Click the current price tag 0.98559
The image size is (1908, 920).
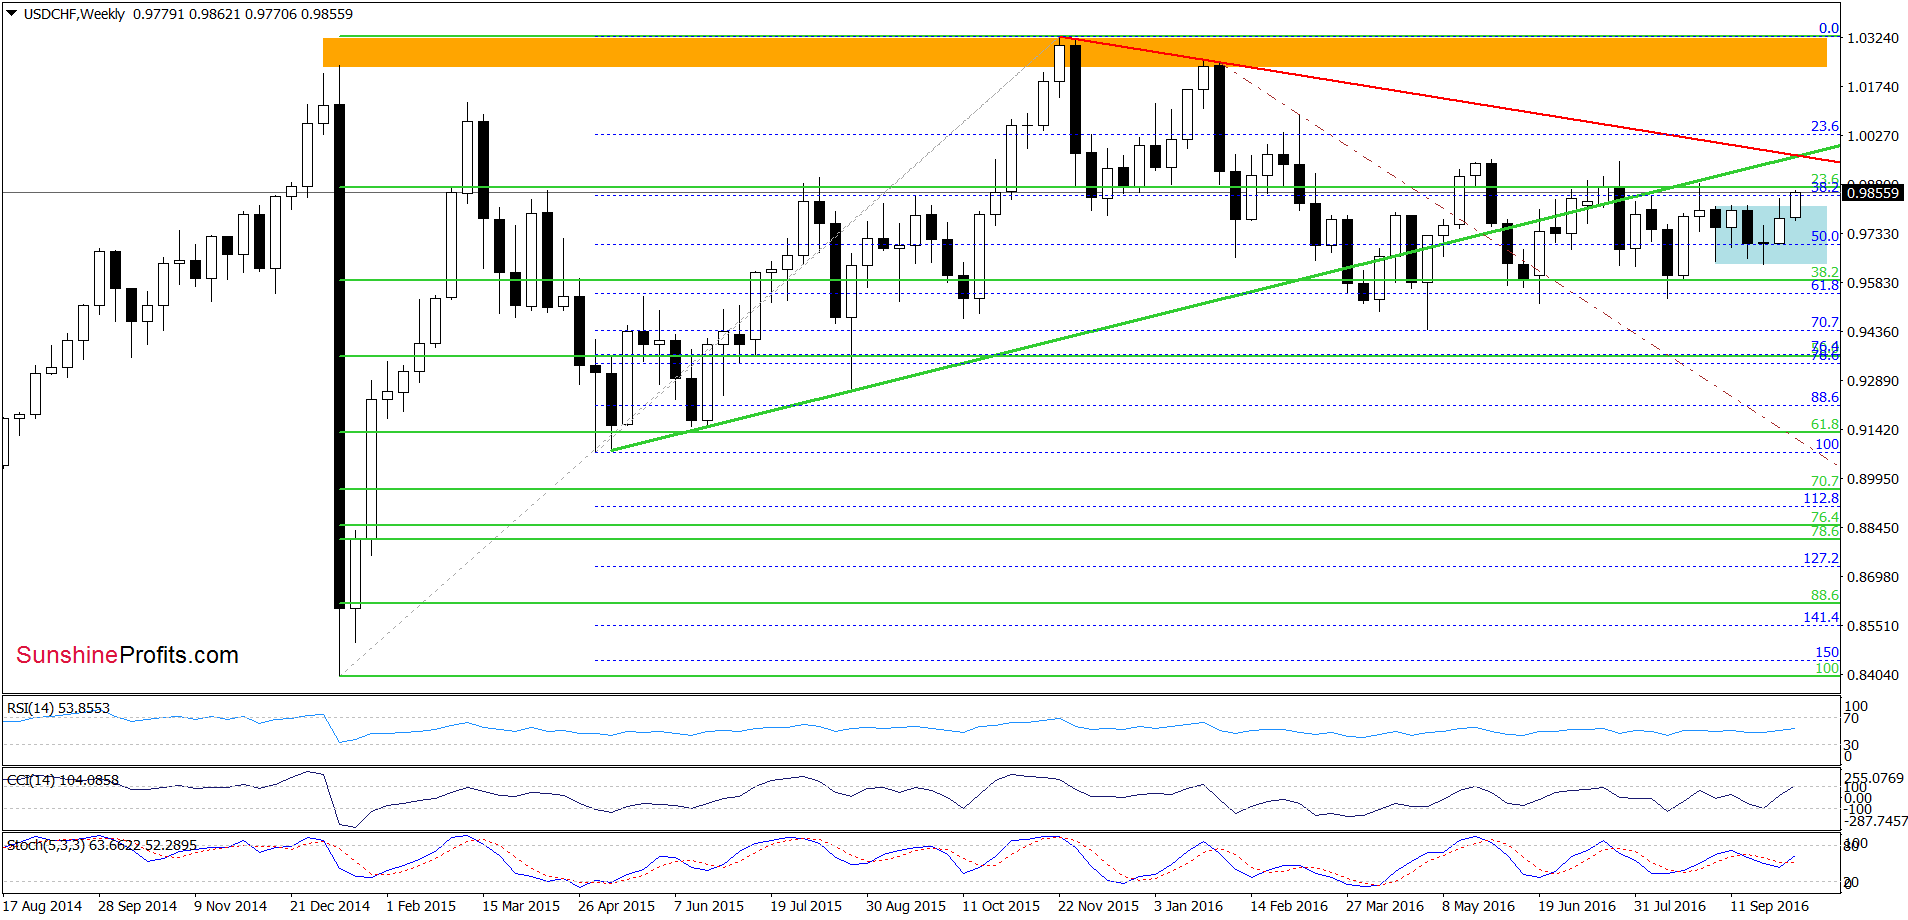point(1871,193)
